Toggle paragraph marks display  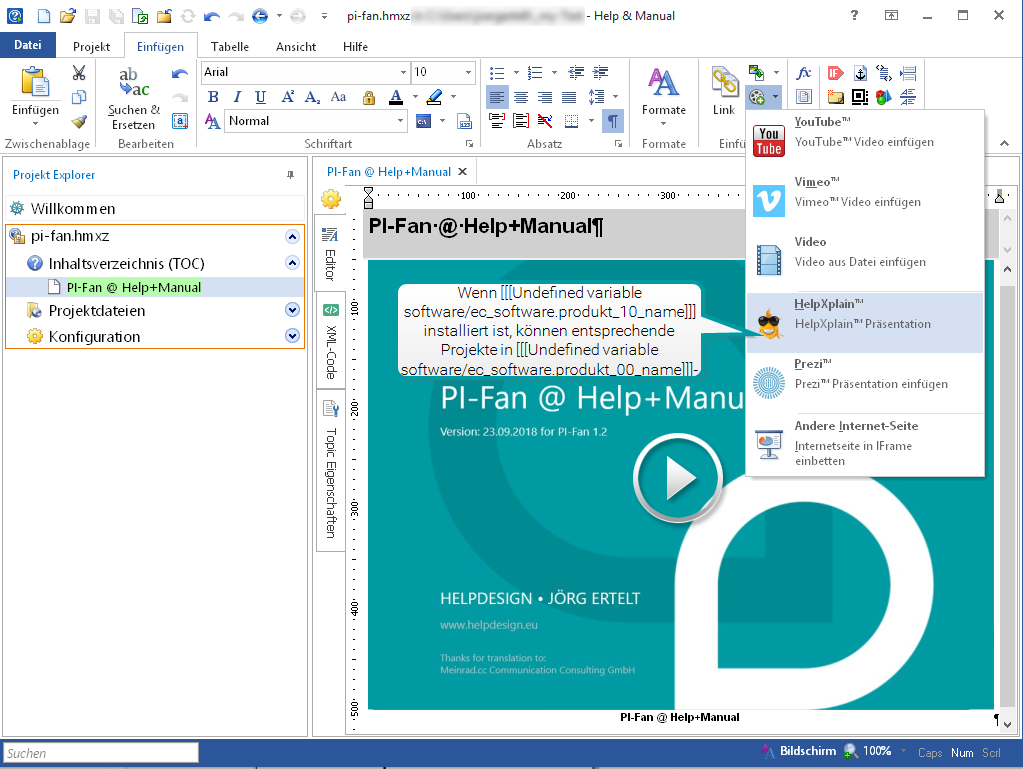click(x=613, y=121)
